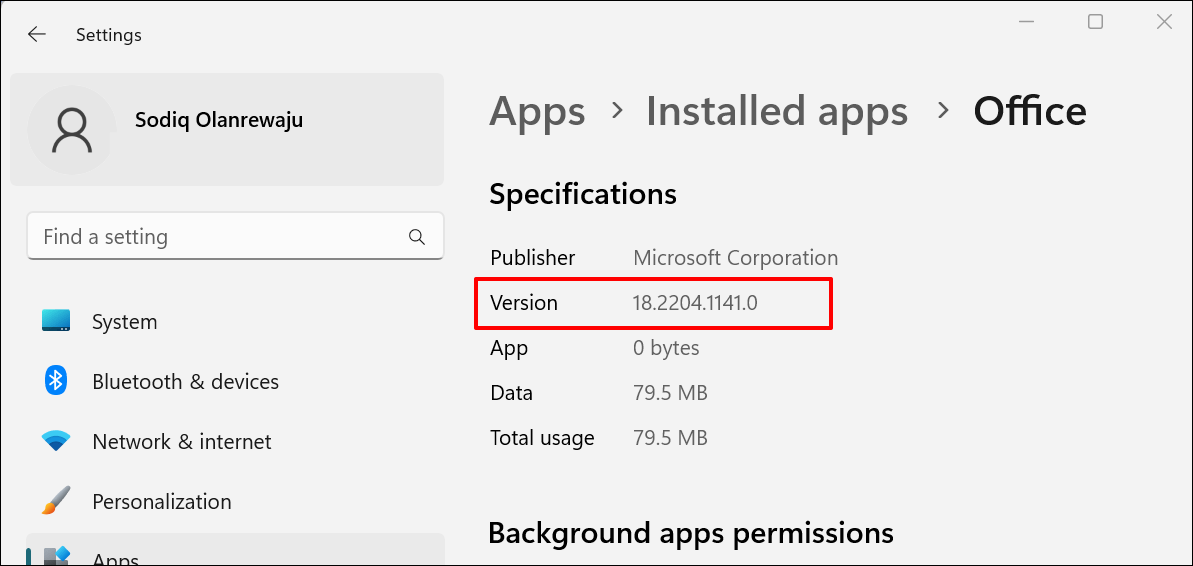Click the Personalization paintbrush icon
The image size is (1193, 566).
56,501
